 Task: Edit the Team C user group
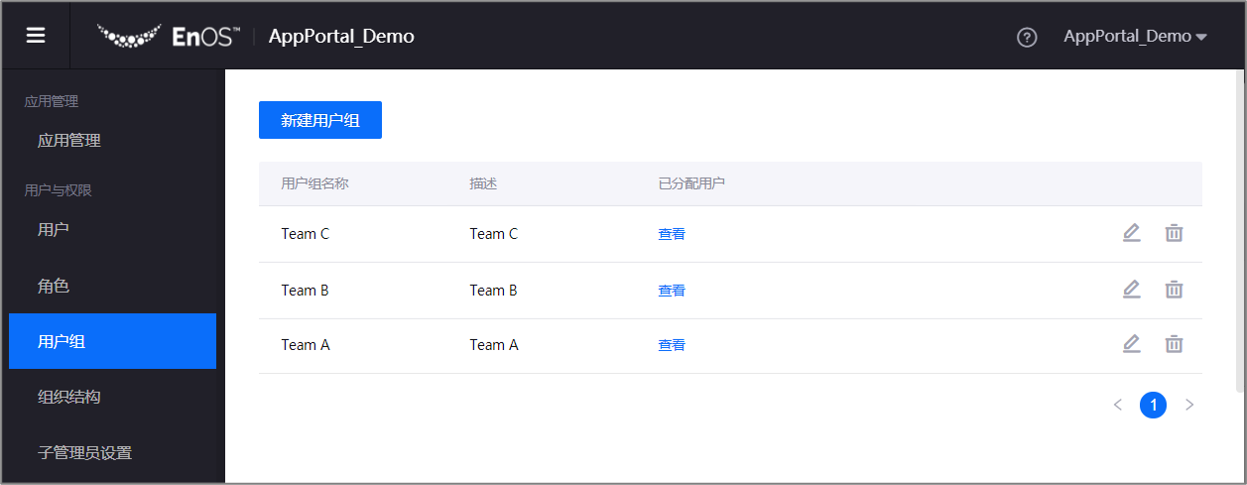(x=1131, y=233)
